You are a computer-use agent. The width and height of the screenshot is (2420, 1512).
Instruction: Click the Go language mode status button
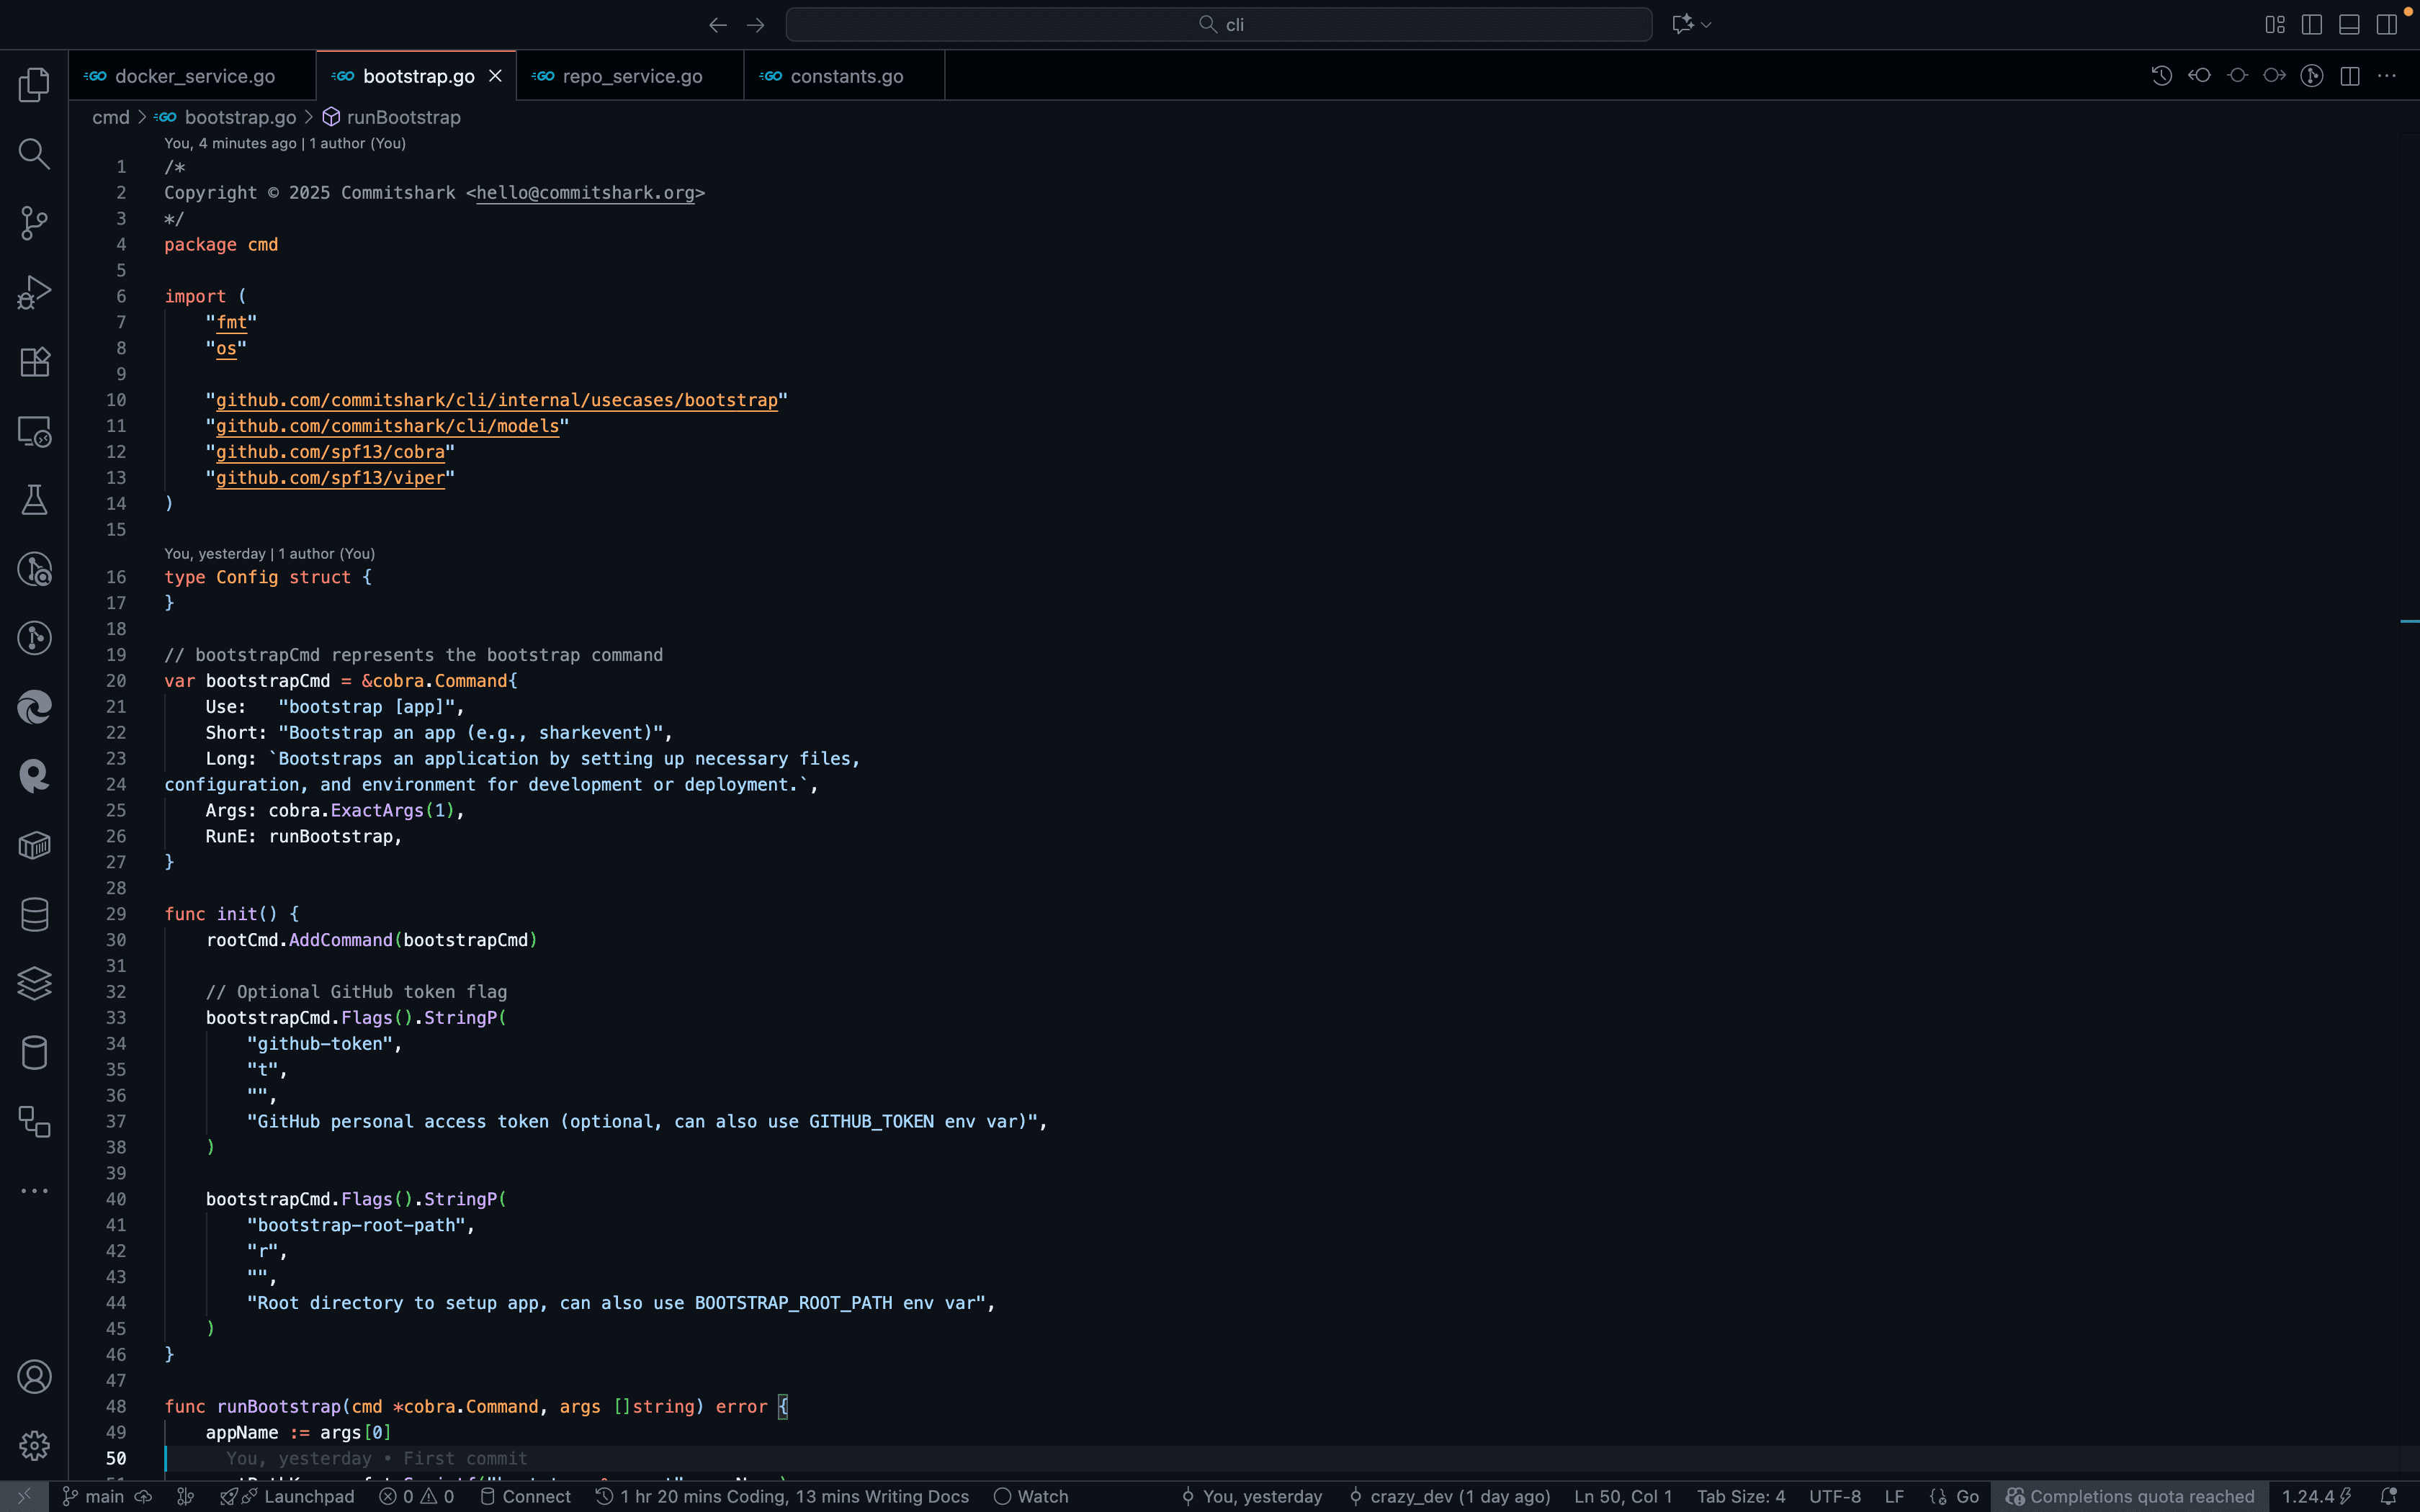[1966, 1496]
